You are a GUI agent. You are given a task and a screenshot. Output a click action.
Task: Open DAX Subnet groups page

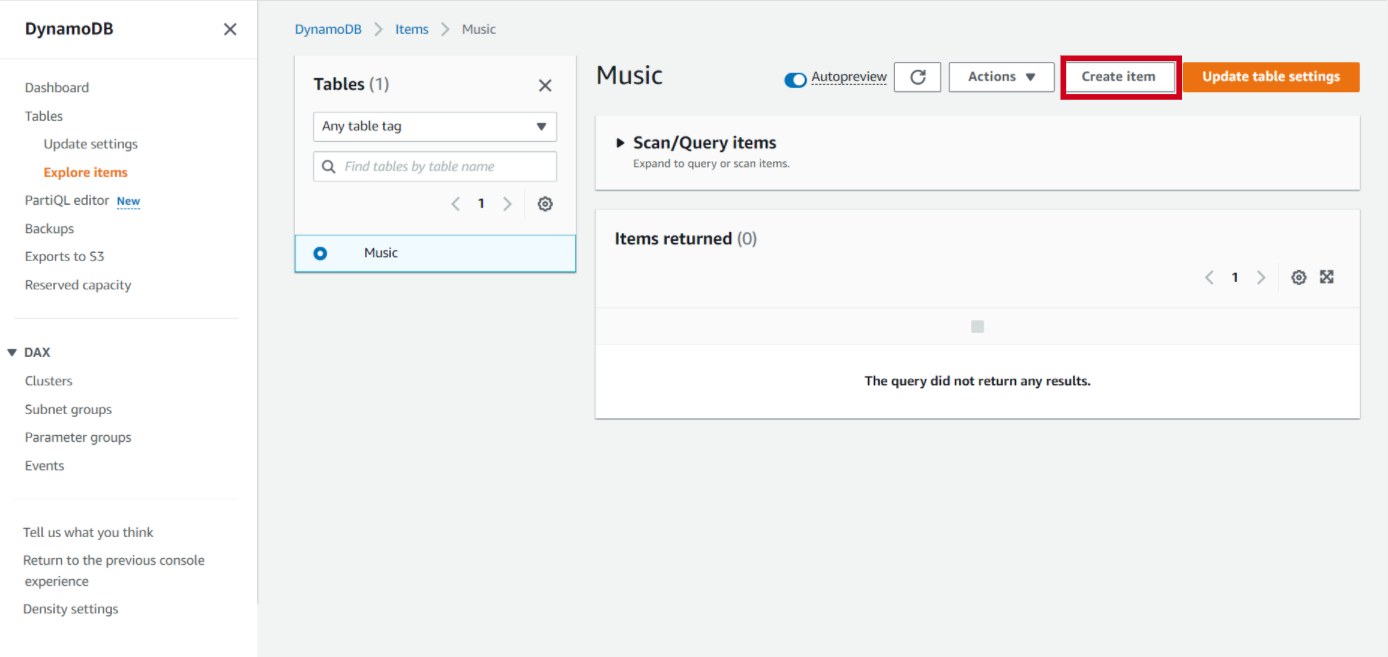point(69,410)
